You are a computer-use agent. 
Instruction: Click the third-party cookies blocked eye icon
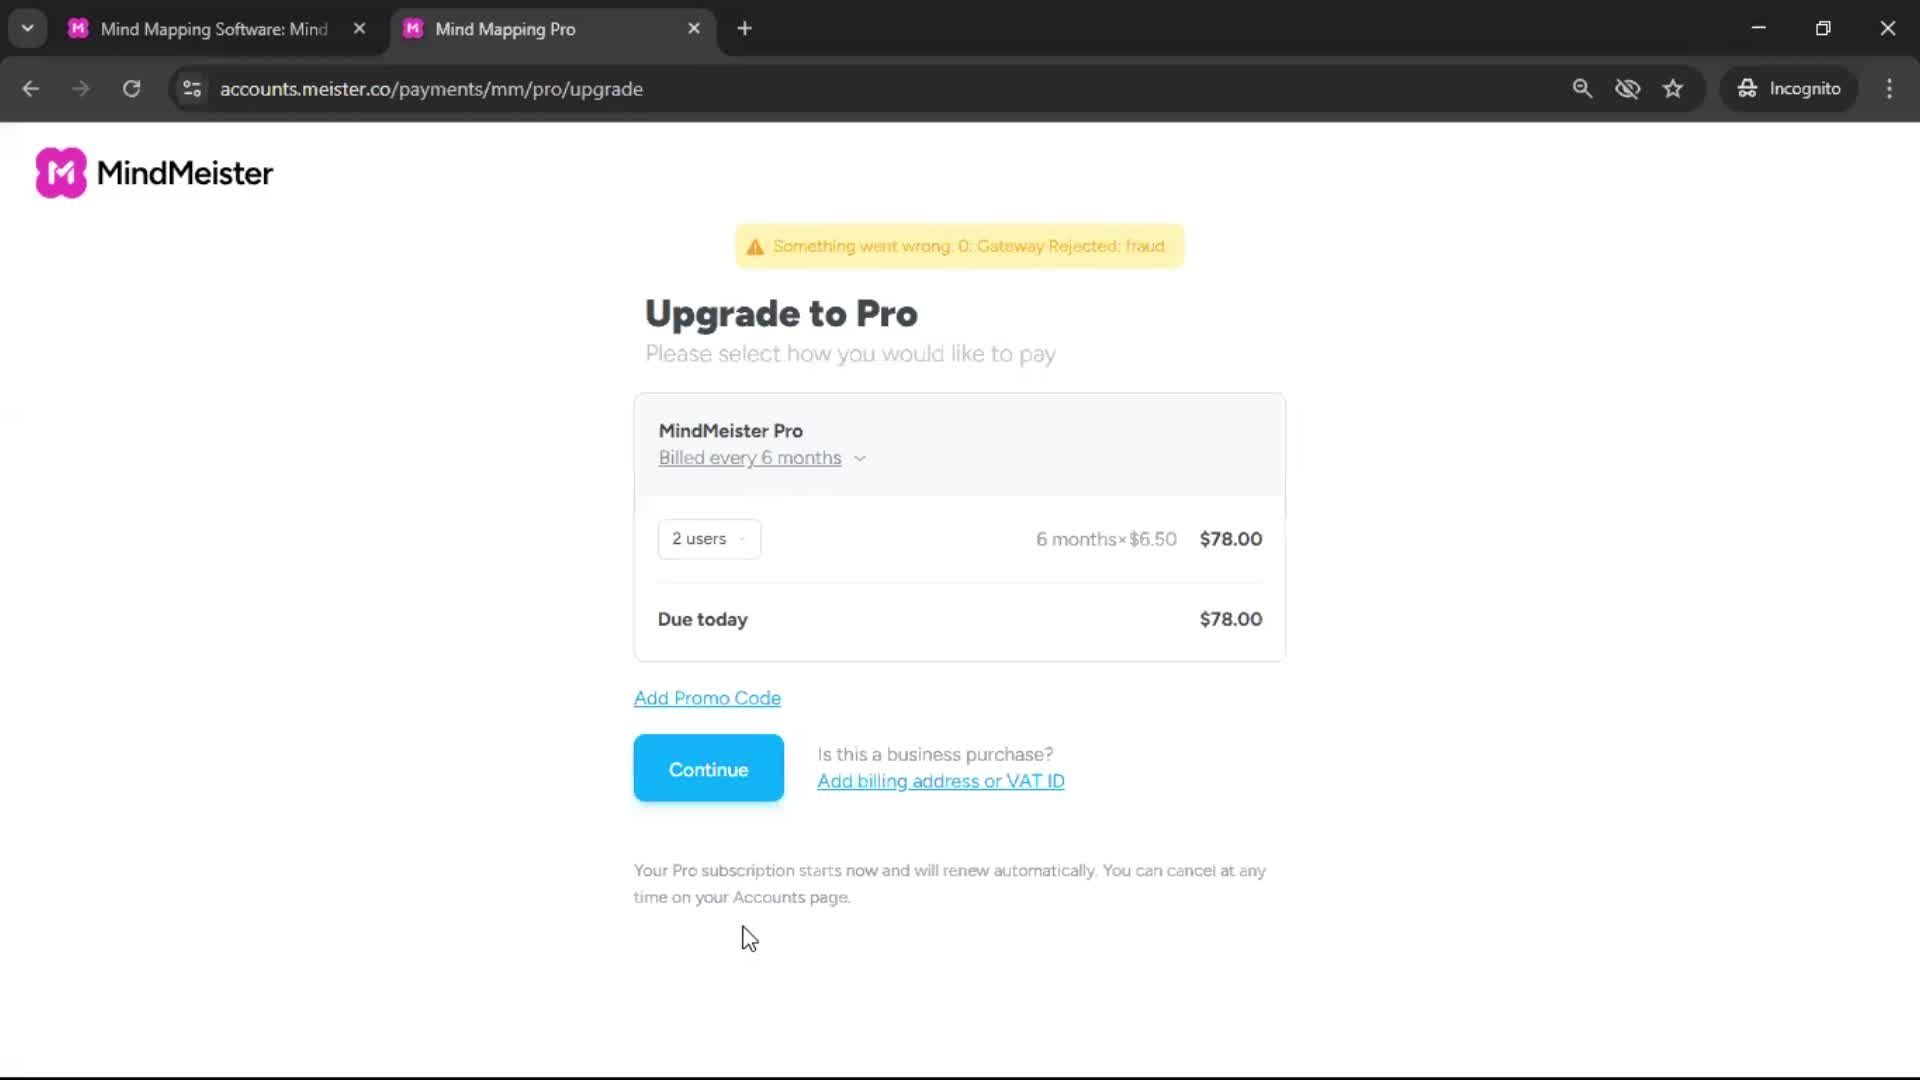1627,89
